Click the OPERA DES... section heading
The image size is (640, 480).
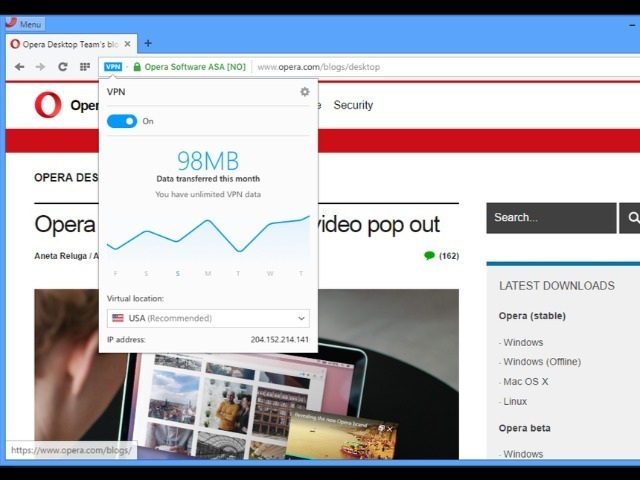66,178
